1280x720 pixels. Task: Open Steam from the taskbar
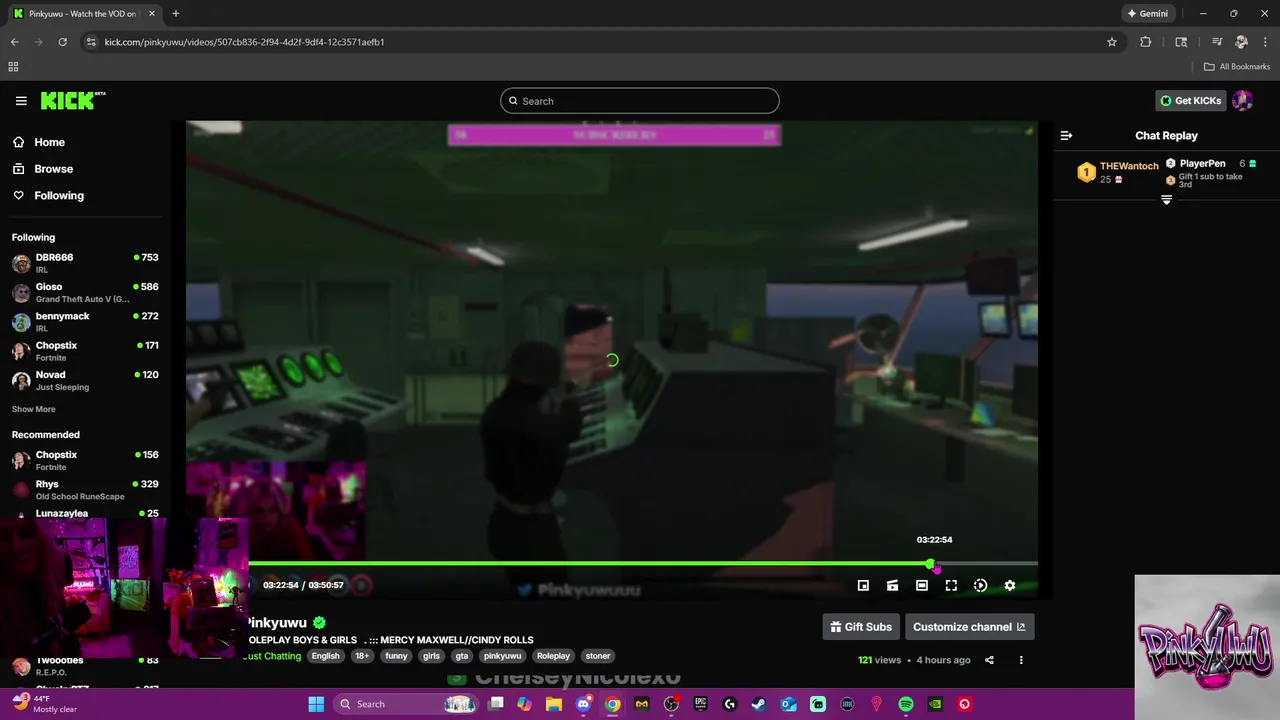(x=759, y=704)
